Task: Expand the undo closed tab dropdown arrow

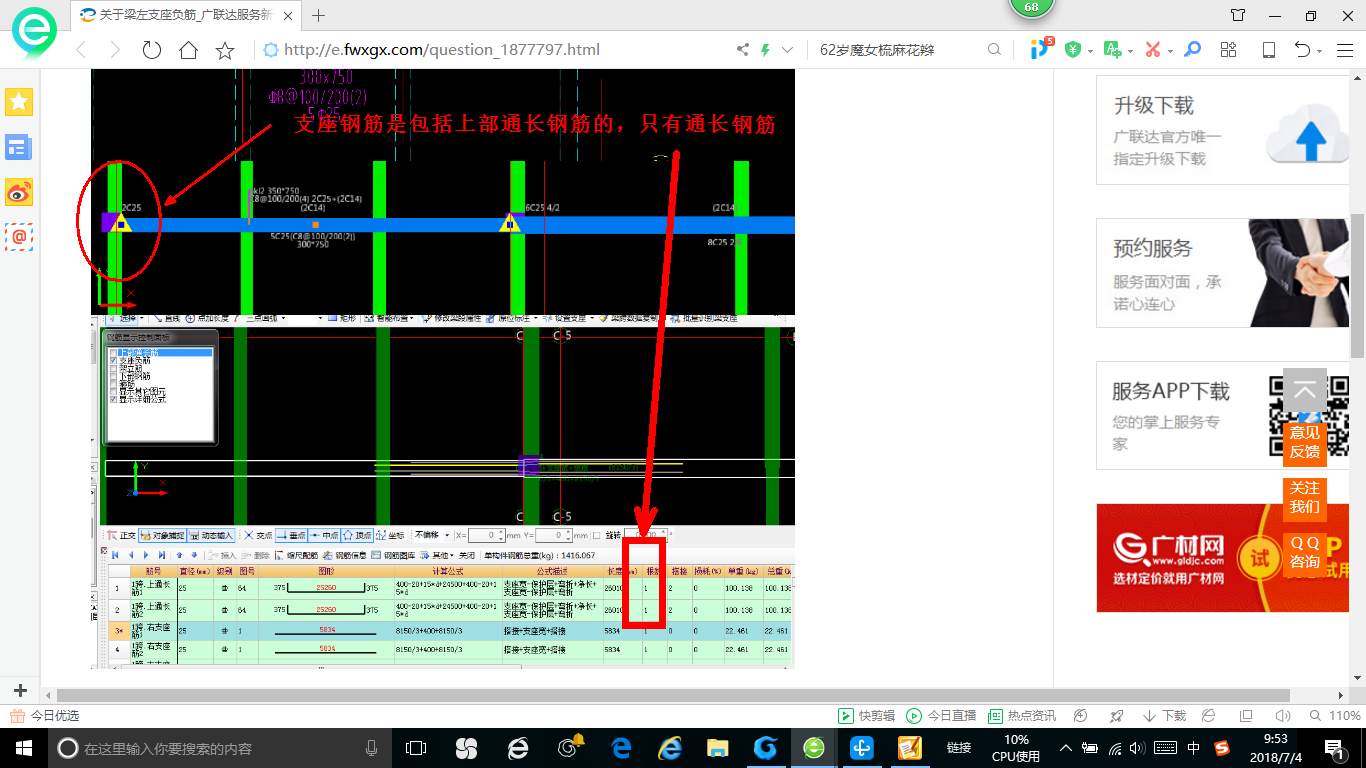Action: [x=1320, y=51]
